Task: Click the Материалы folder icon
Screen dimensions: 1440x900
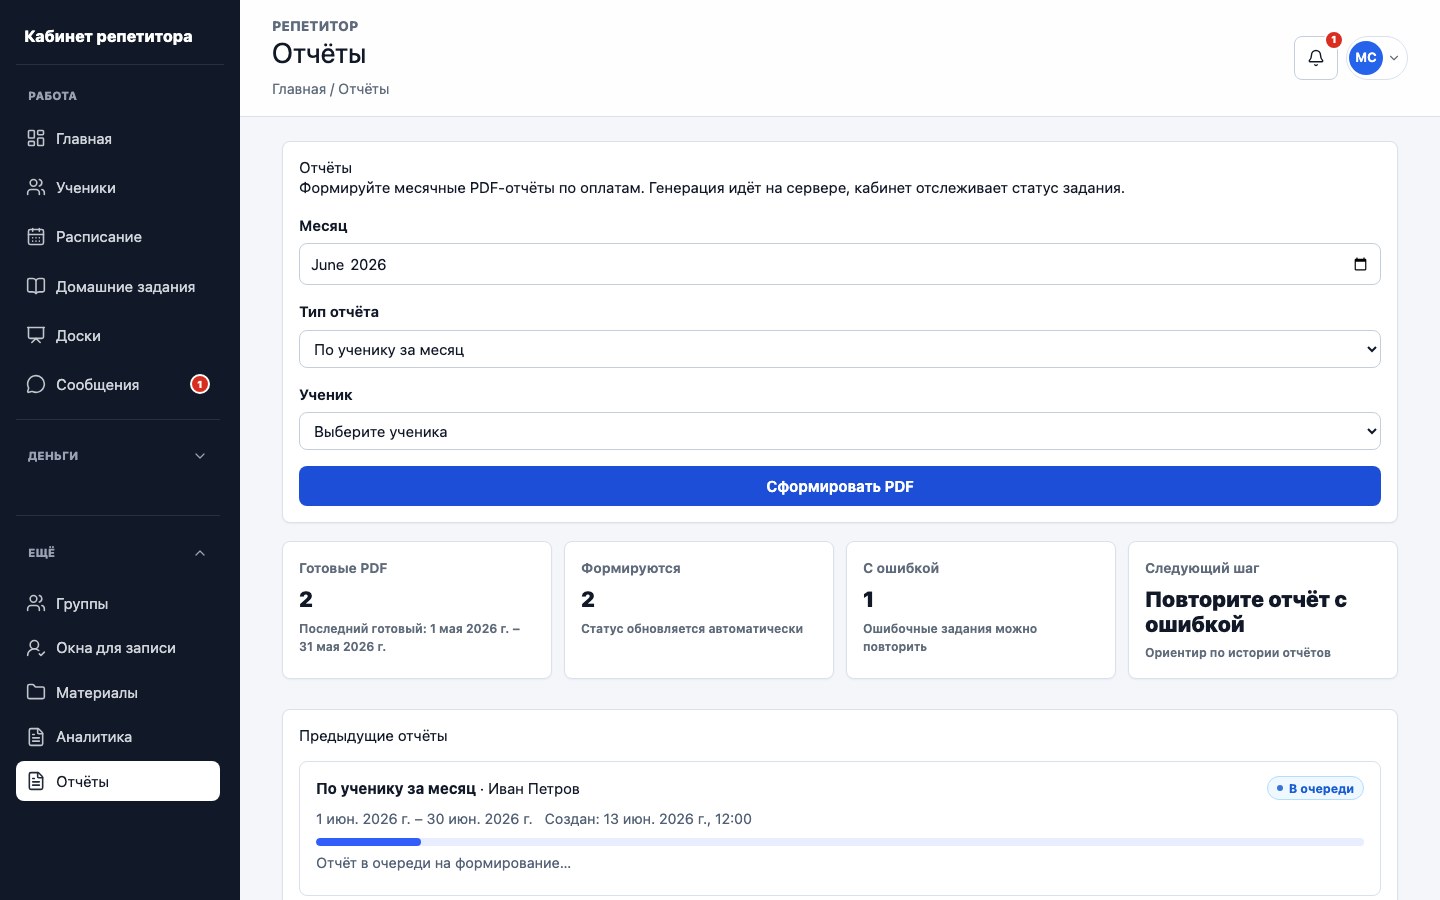Action: 36,692
